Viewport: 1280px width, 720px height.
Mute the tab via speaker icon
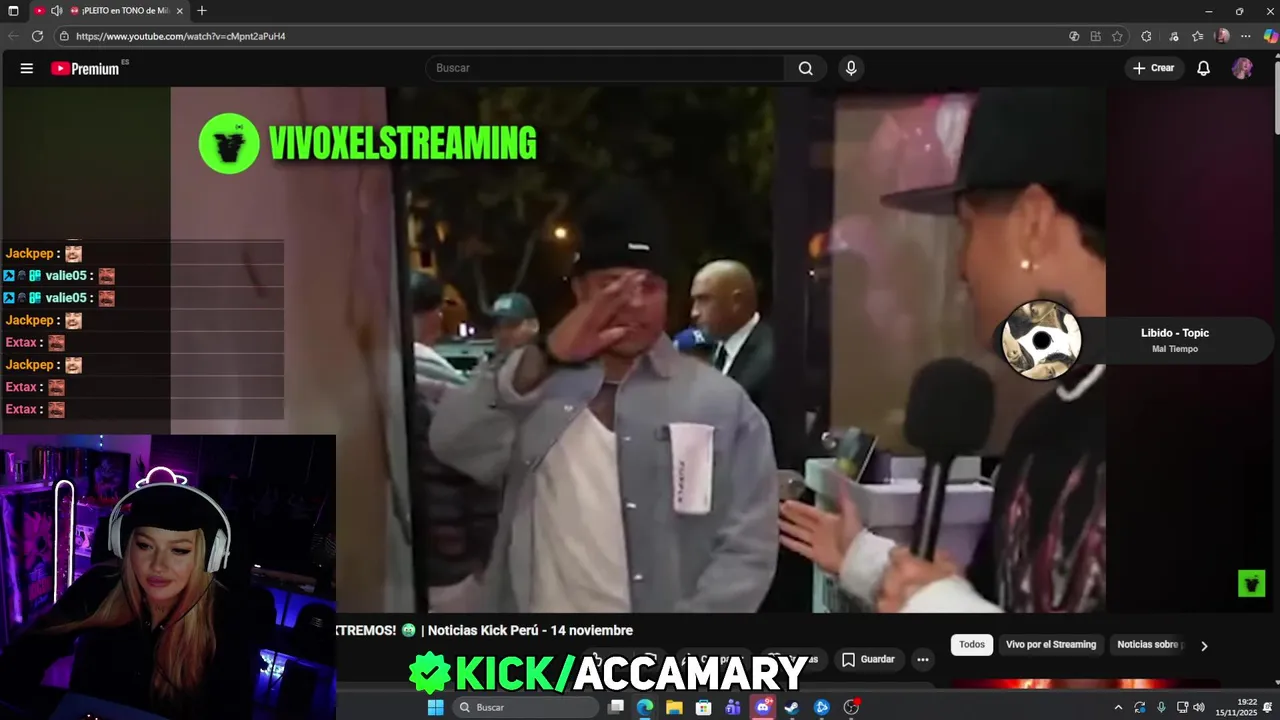56,11
